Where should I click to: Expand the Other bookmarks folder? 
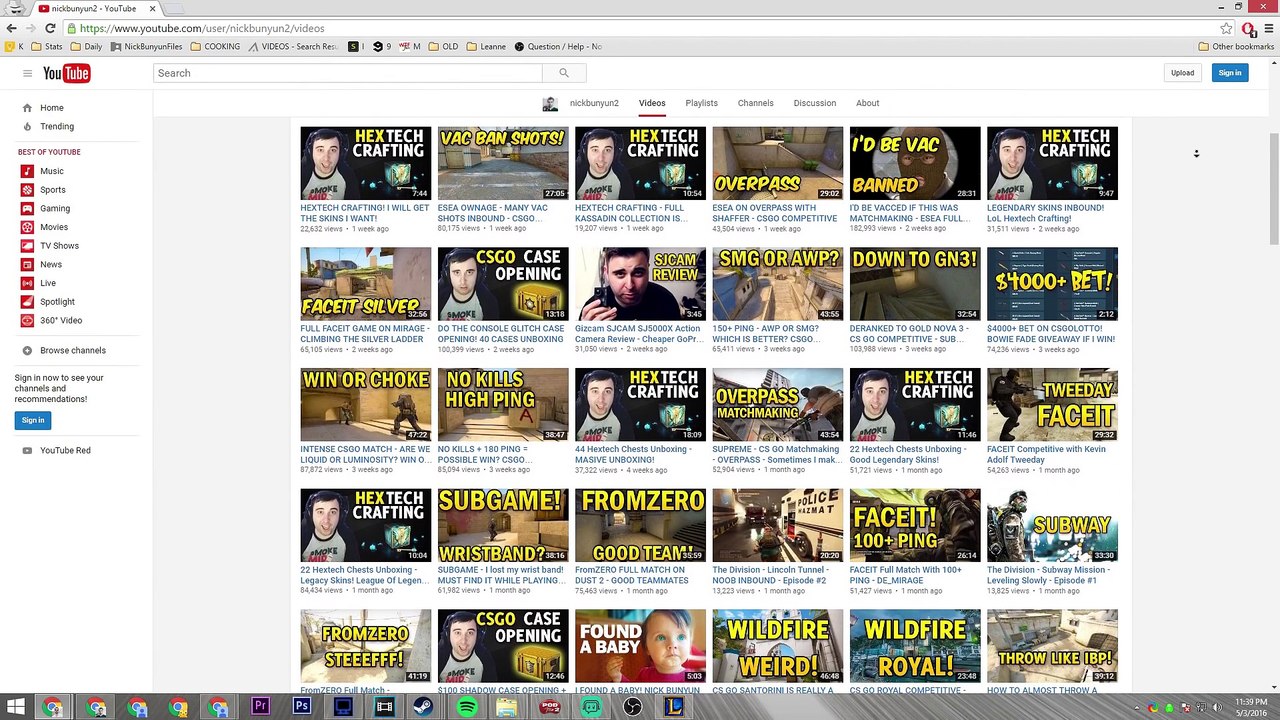(1236, 47)
